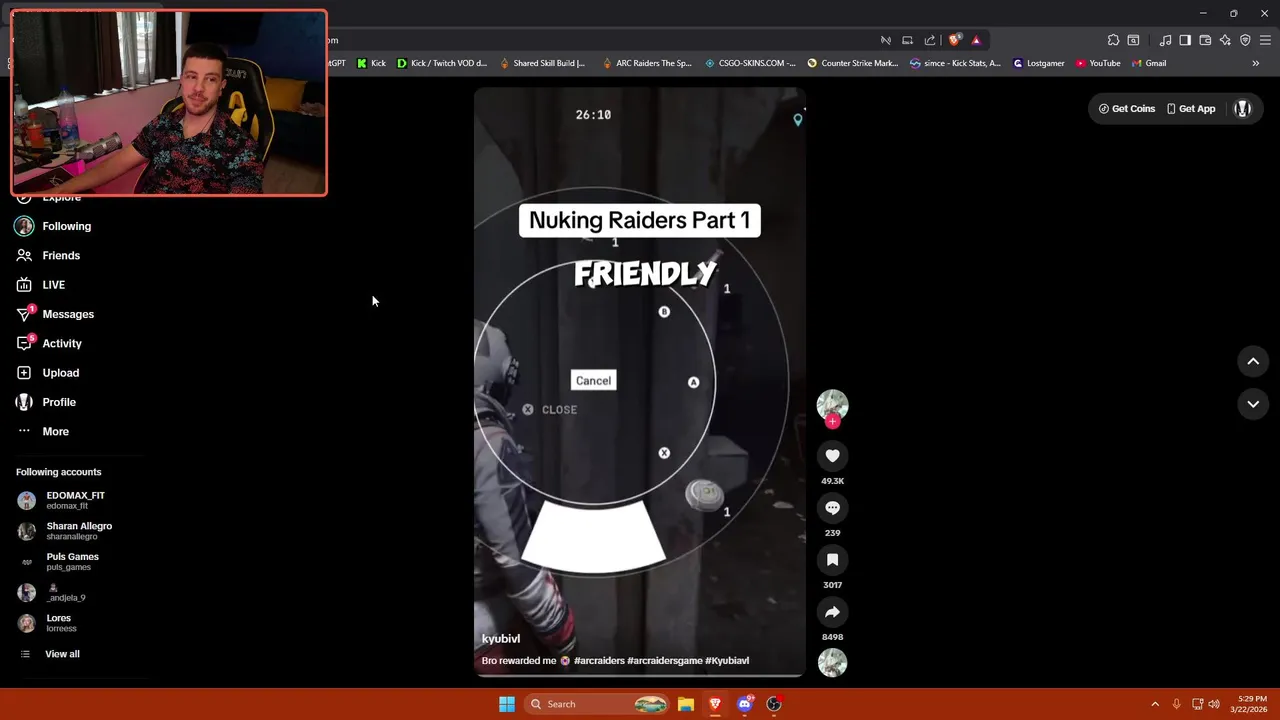Screen dimensions: 1280x720
Task: Click the location pin icon on the video
Action: coord(797,120)
